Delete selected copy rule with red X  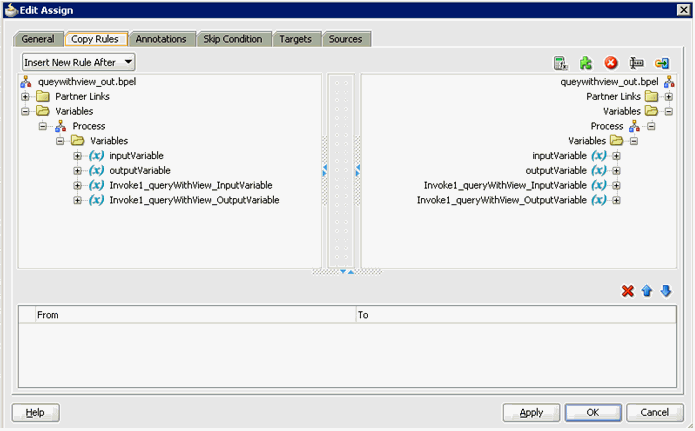click(628, 291)
